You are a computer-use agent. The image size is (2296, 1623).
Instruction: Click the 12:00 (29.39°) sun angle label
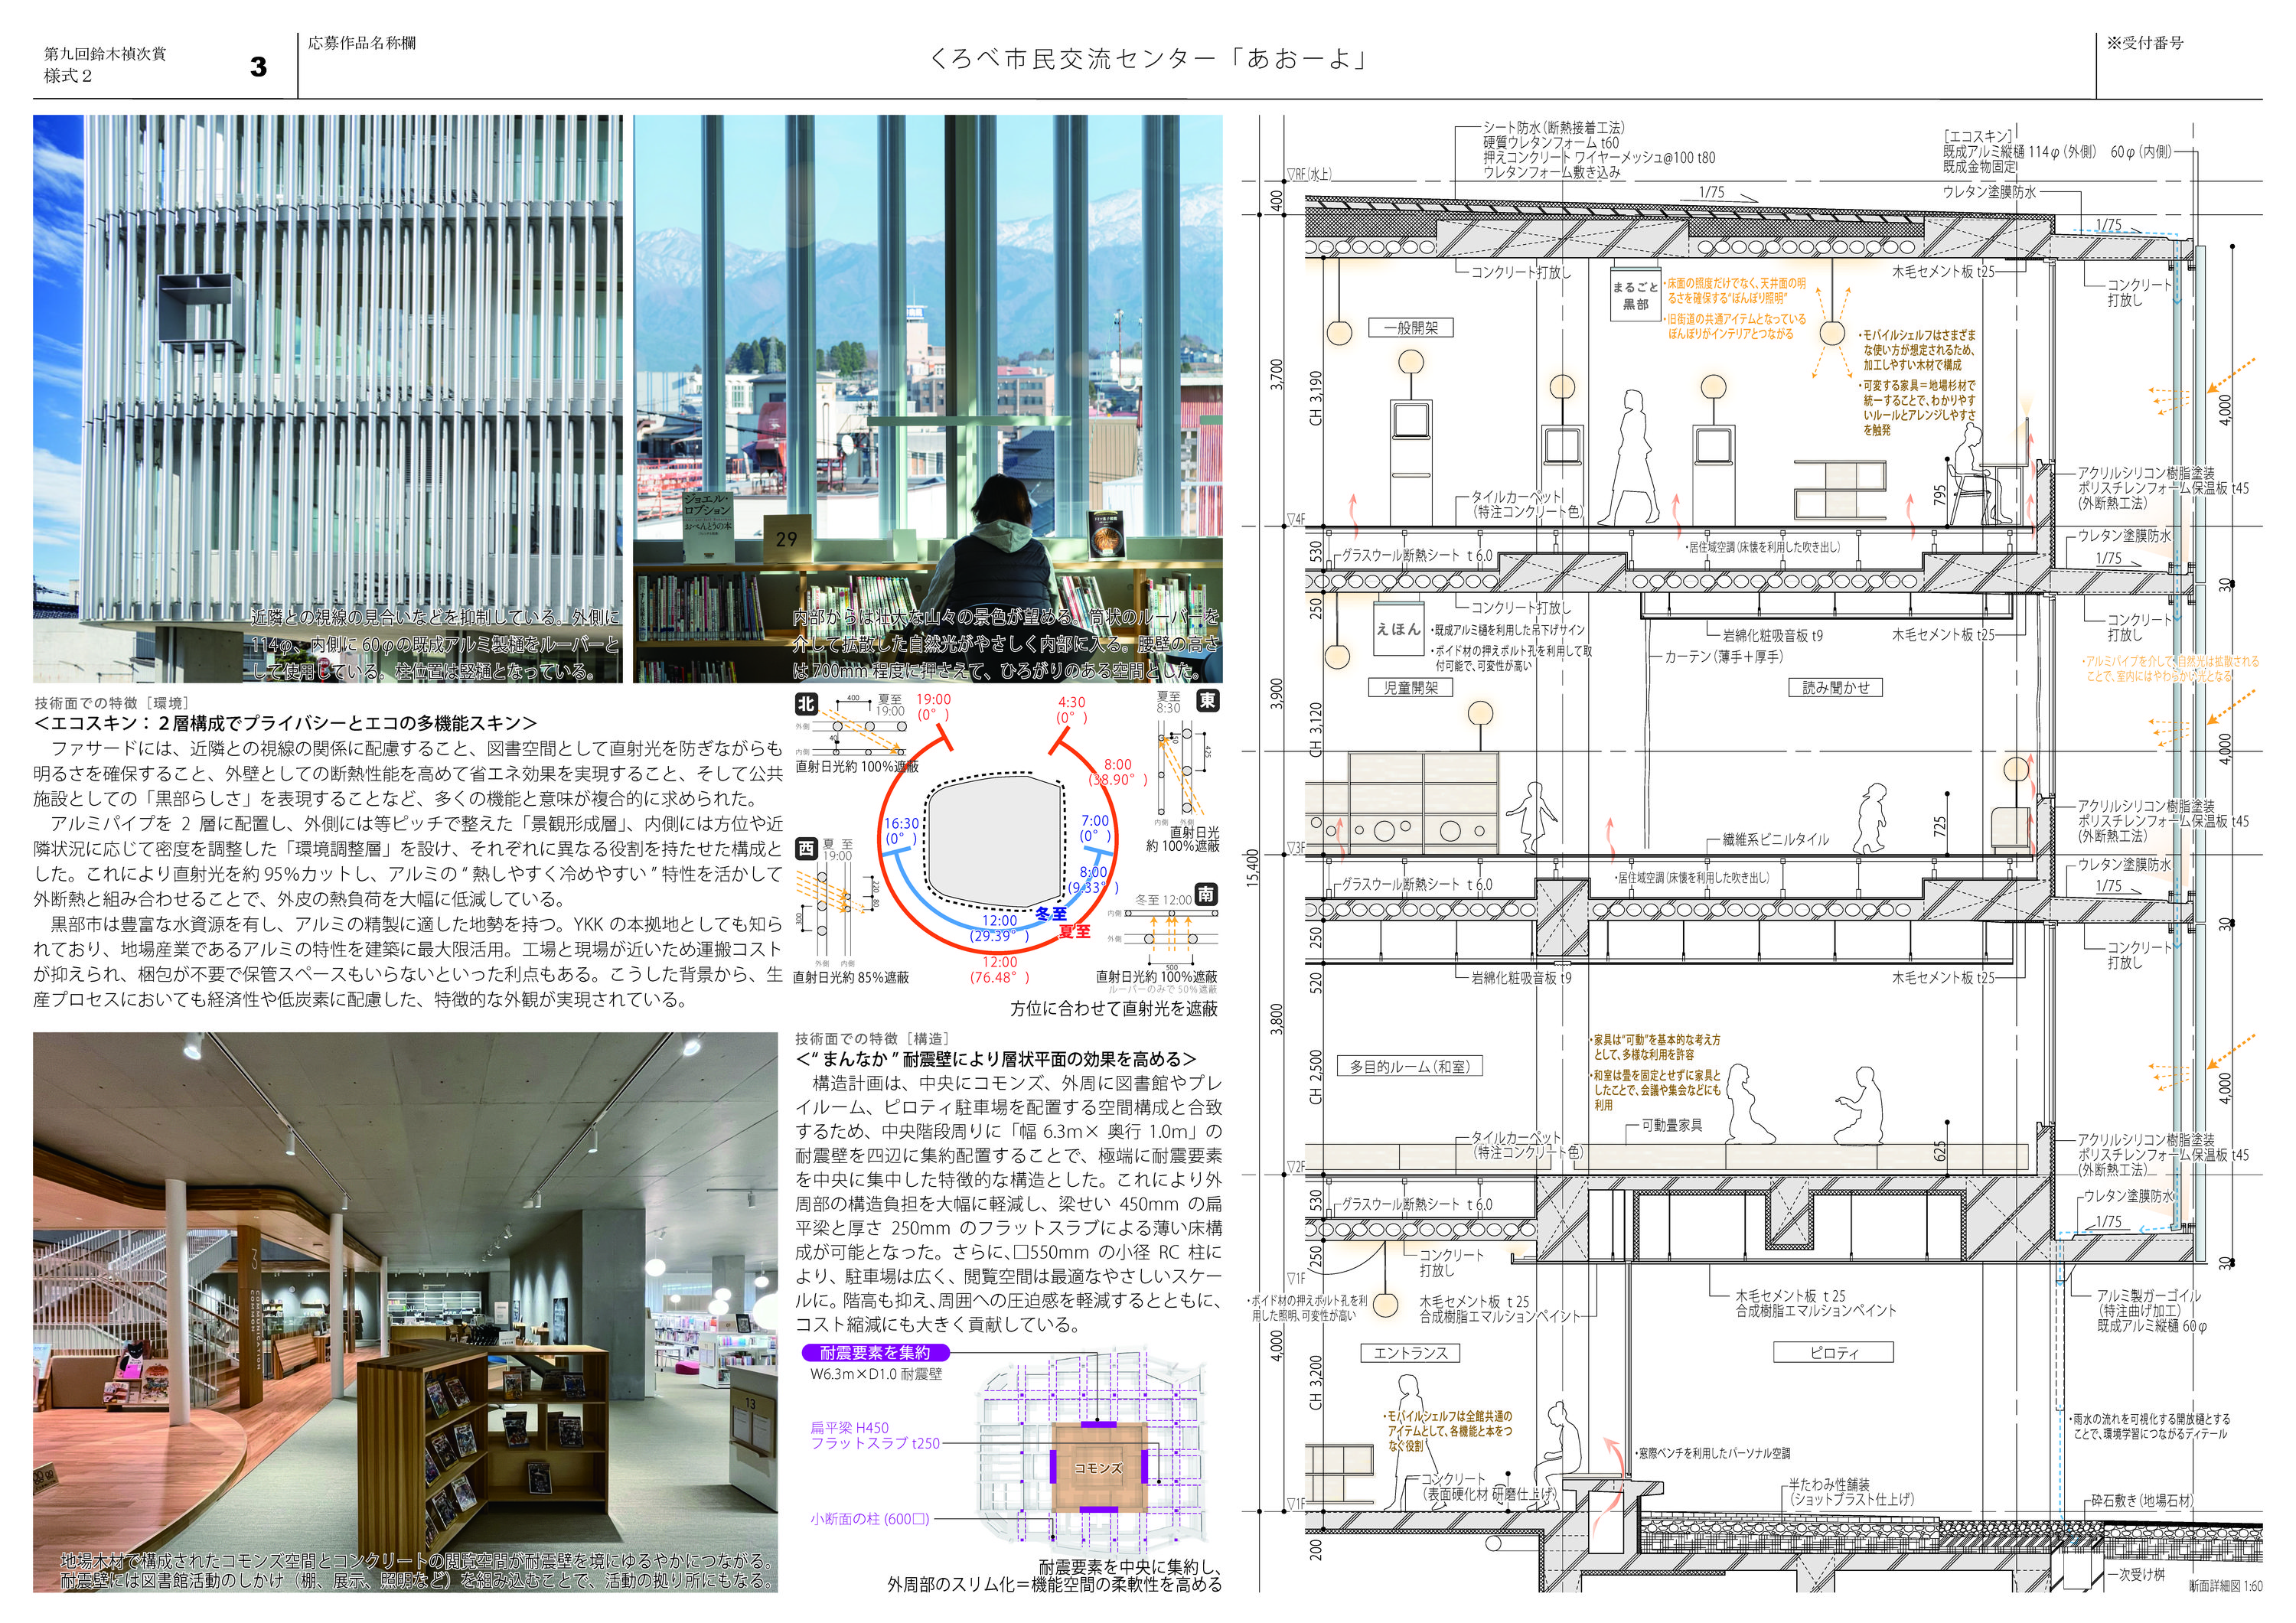tap(1000, 928)
